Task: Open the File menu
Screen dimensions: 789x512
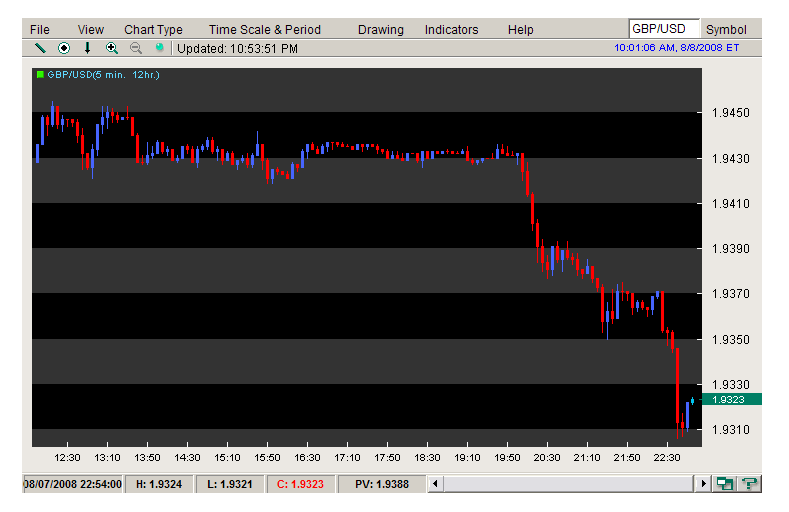Action: tap(40, 30)
